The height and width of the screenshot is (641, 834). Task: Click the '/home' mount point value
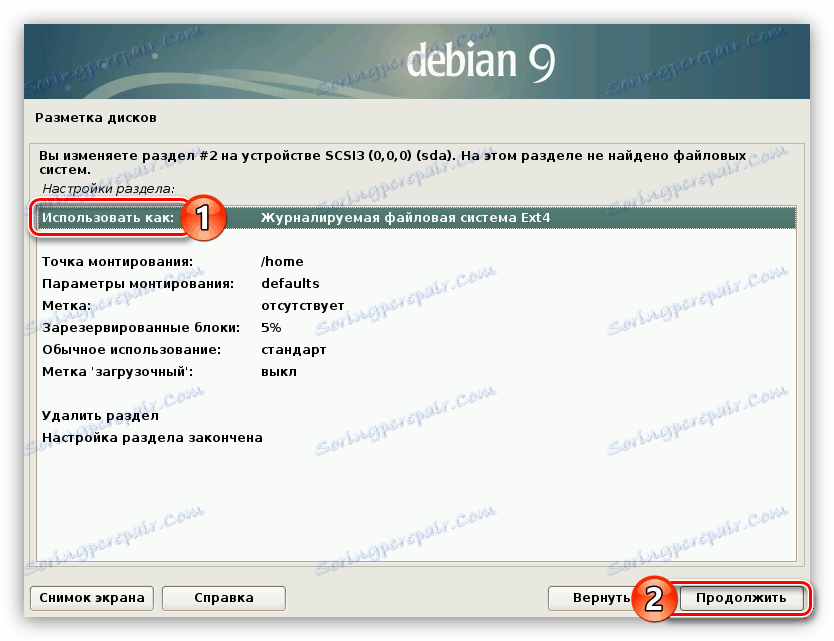pos(282,262)
